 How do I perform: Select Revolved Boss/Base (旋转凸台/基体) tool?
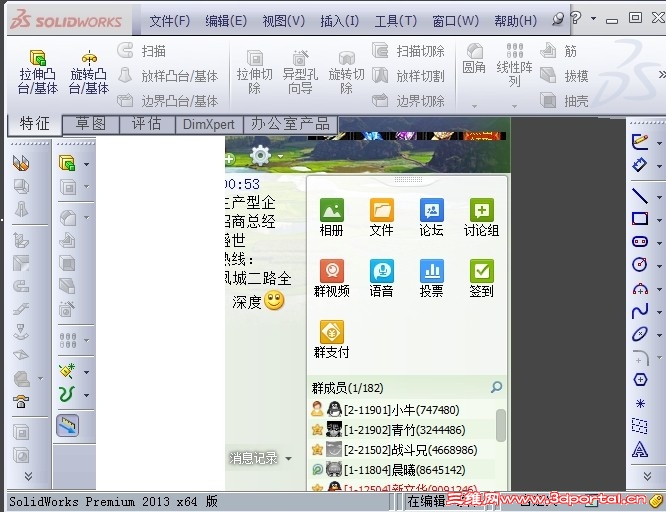89,71
